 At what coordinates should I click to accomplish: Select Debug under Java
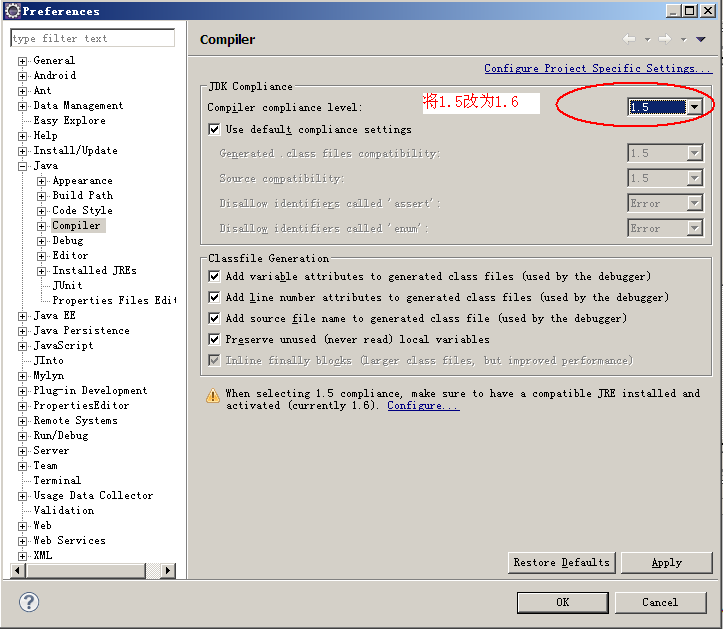pos(68,240)
